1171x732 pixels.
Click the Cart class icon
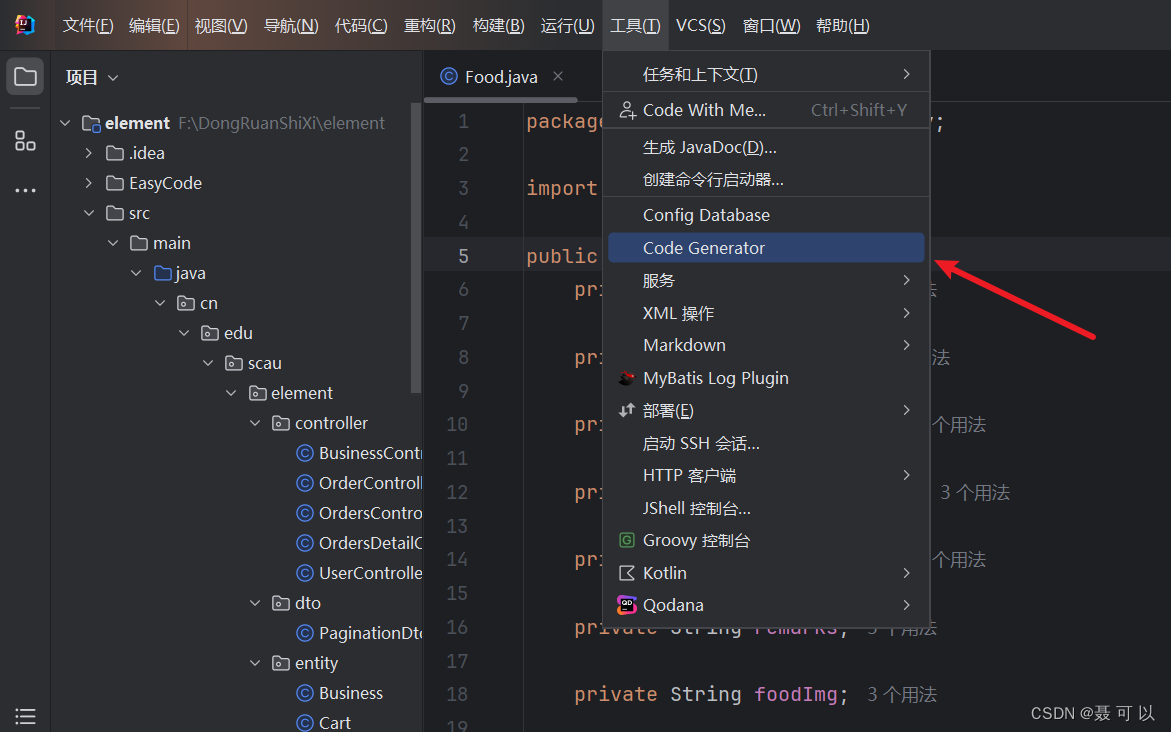(x=304, y=722)
